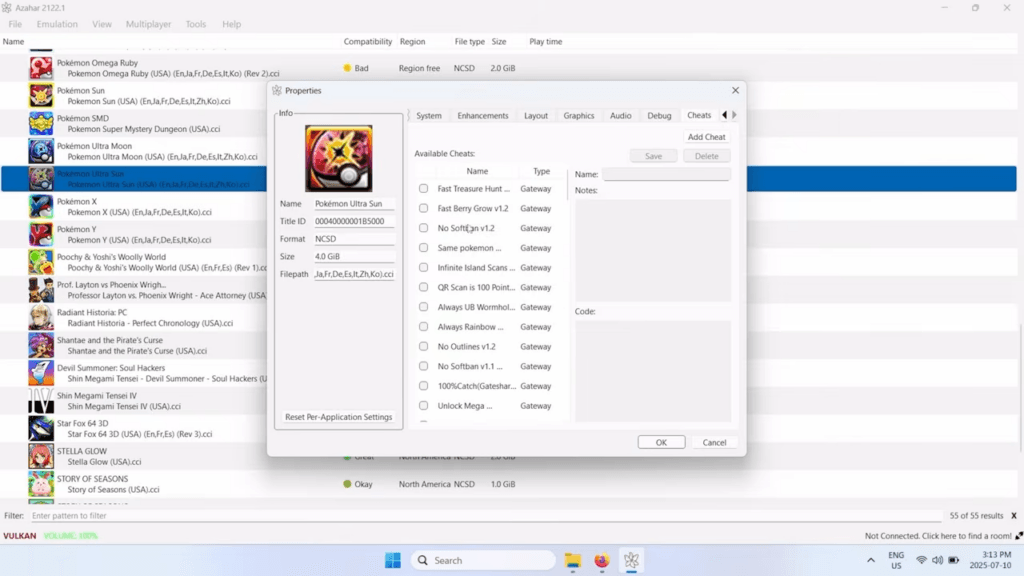This screenshot has height=576, width=1024.
Task: Enable the Fast Treasure Hunt cheat
Action: tap(423, 189)
